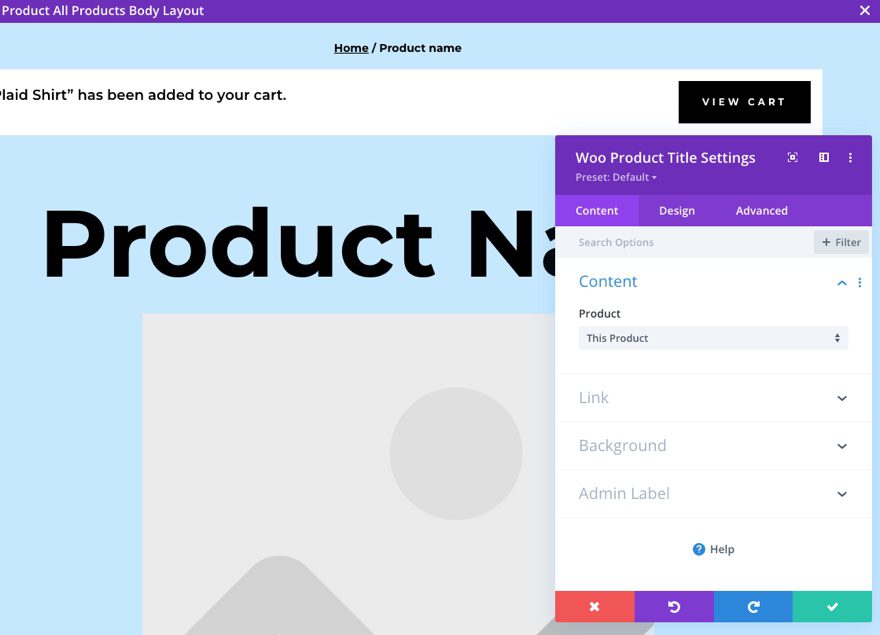Toggle modal snap layout panel icon
The image size is (880, 635).
823,157
